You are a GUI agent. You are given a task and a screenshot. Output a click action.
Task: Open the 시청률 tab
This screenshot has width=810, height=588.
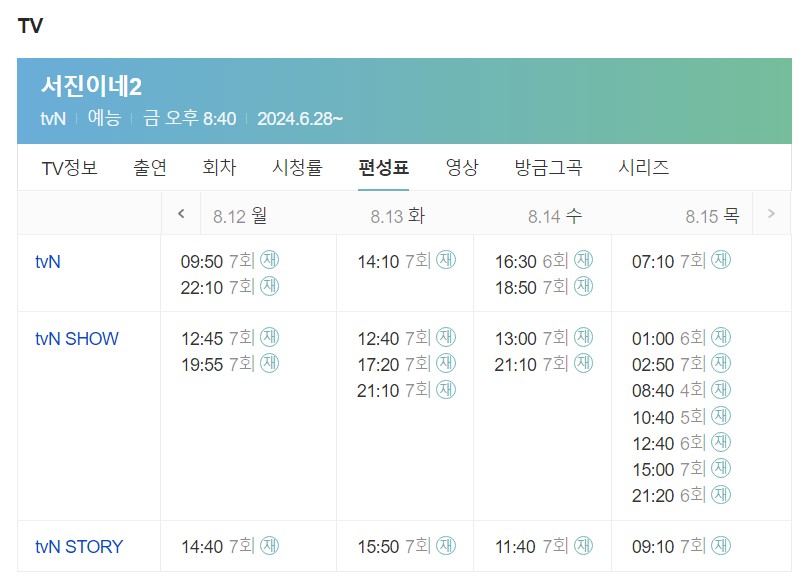[x=297, y=167]
